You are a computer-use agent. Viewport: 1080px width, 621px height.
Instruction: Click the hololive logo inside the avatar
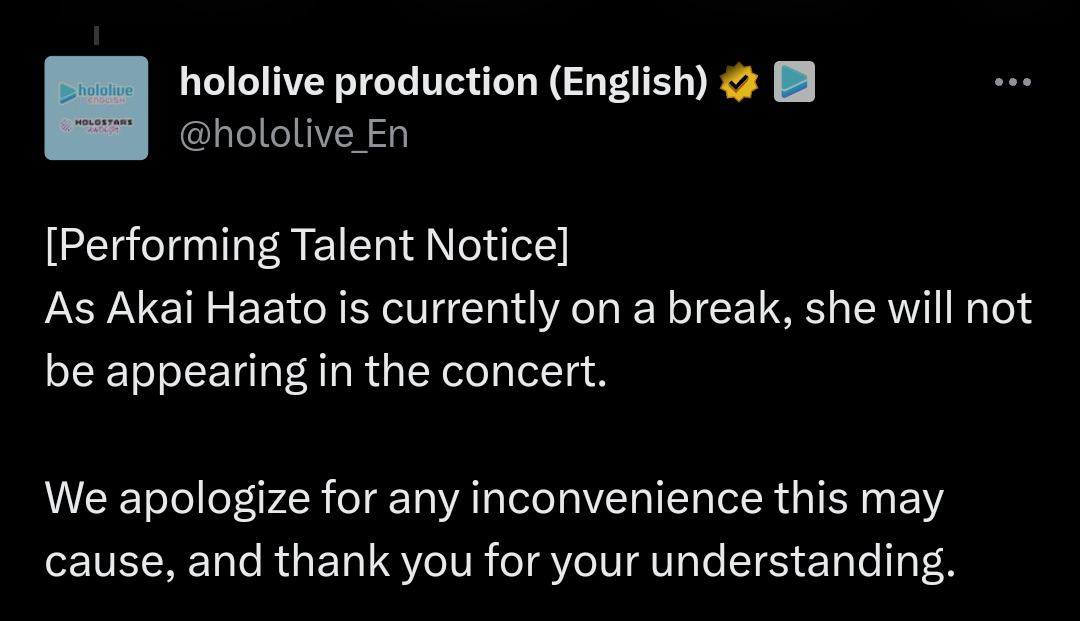coord(96,92)
